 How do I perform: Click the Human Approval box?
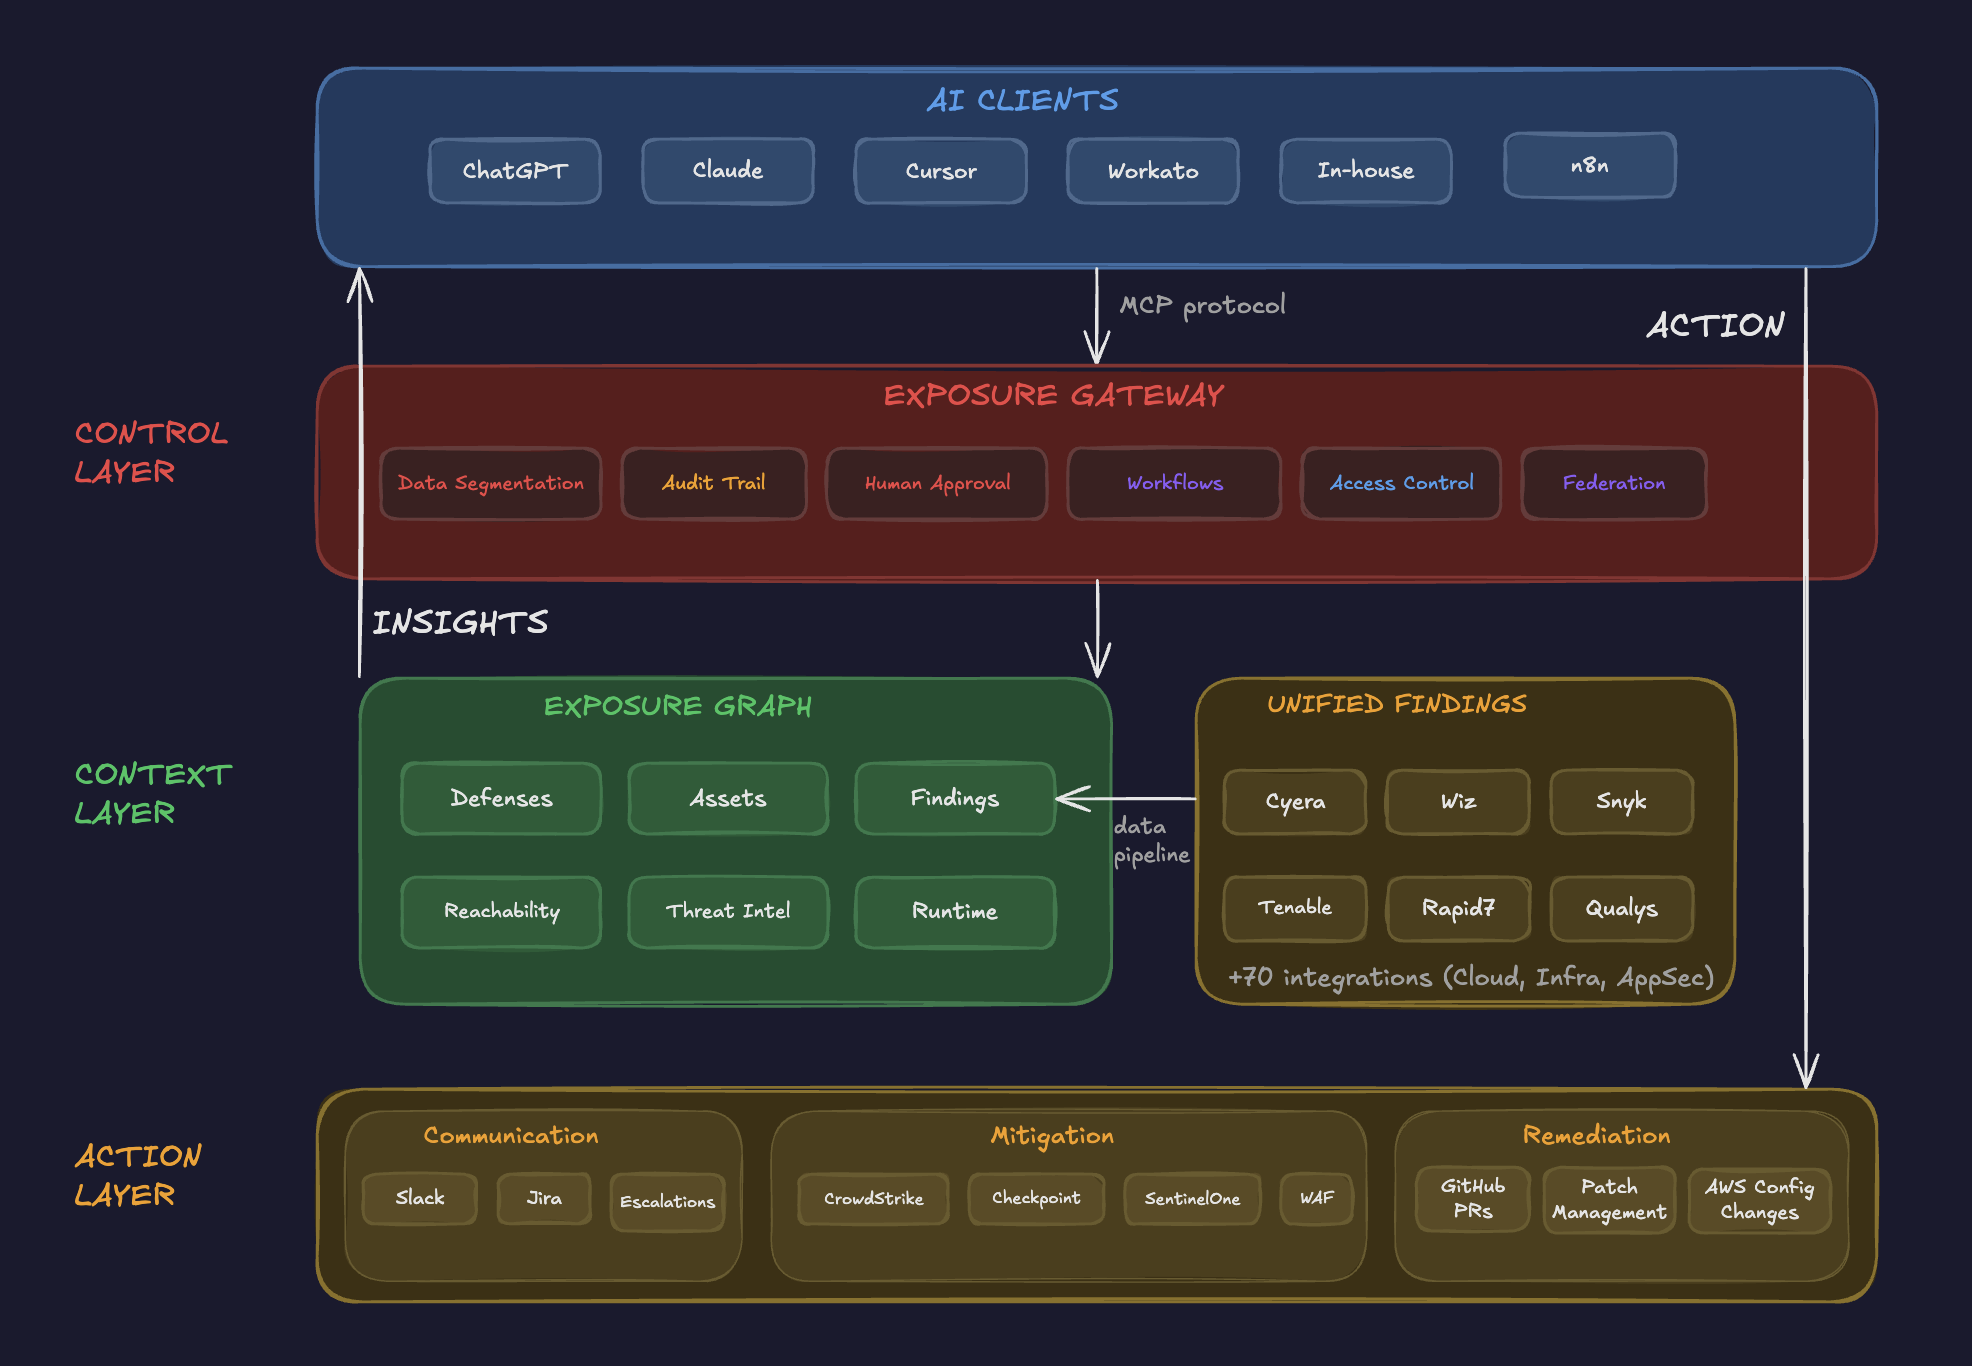937,483
